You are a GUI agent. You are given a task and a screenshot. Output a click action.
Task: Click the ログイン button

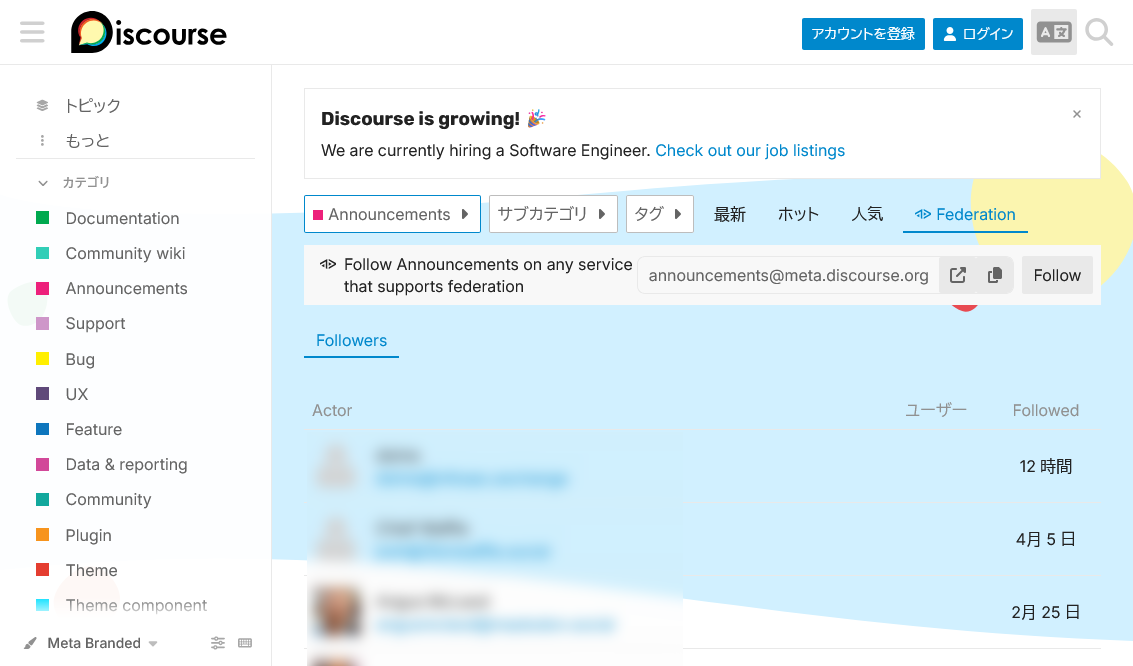click(x=977, y=34)
